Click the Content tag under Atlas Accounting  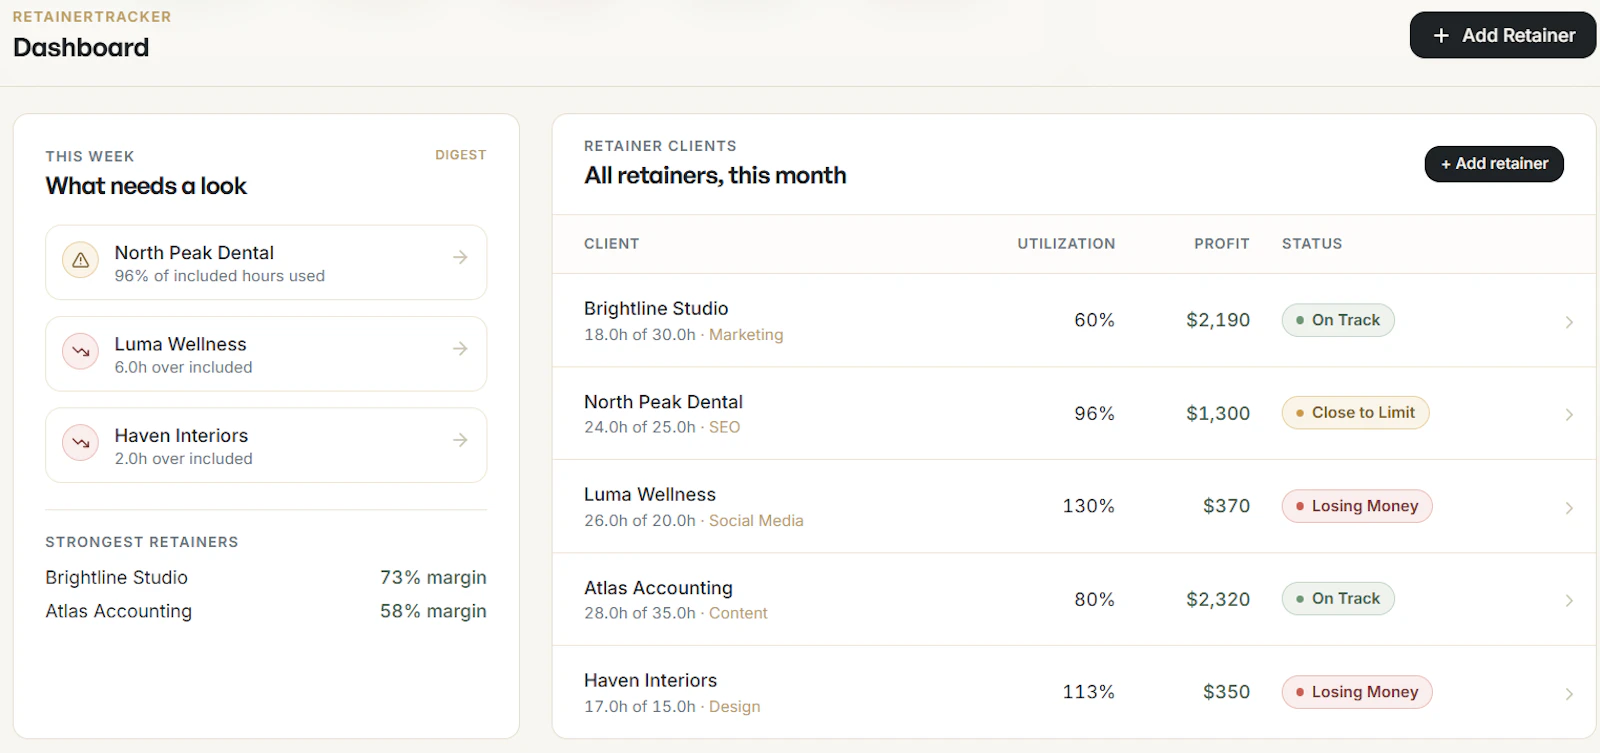pyautogui.click(x=738, y=613)
